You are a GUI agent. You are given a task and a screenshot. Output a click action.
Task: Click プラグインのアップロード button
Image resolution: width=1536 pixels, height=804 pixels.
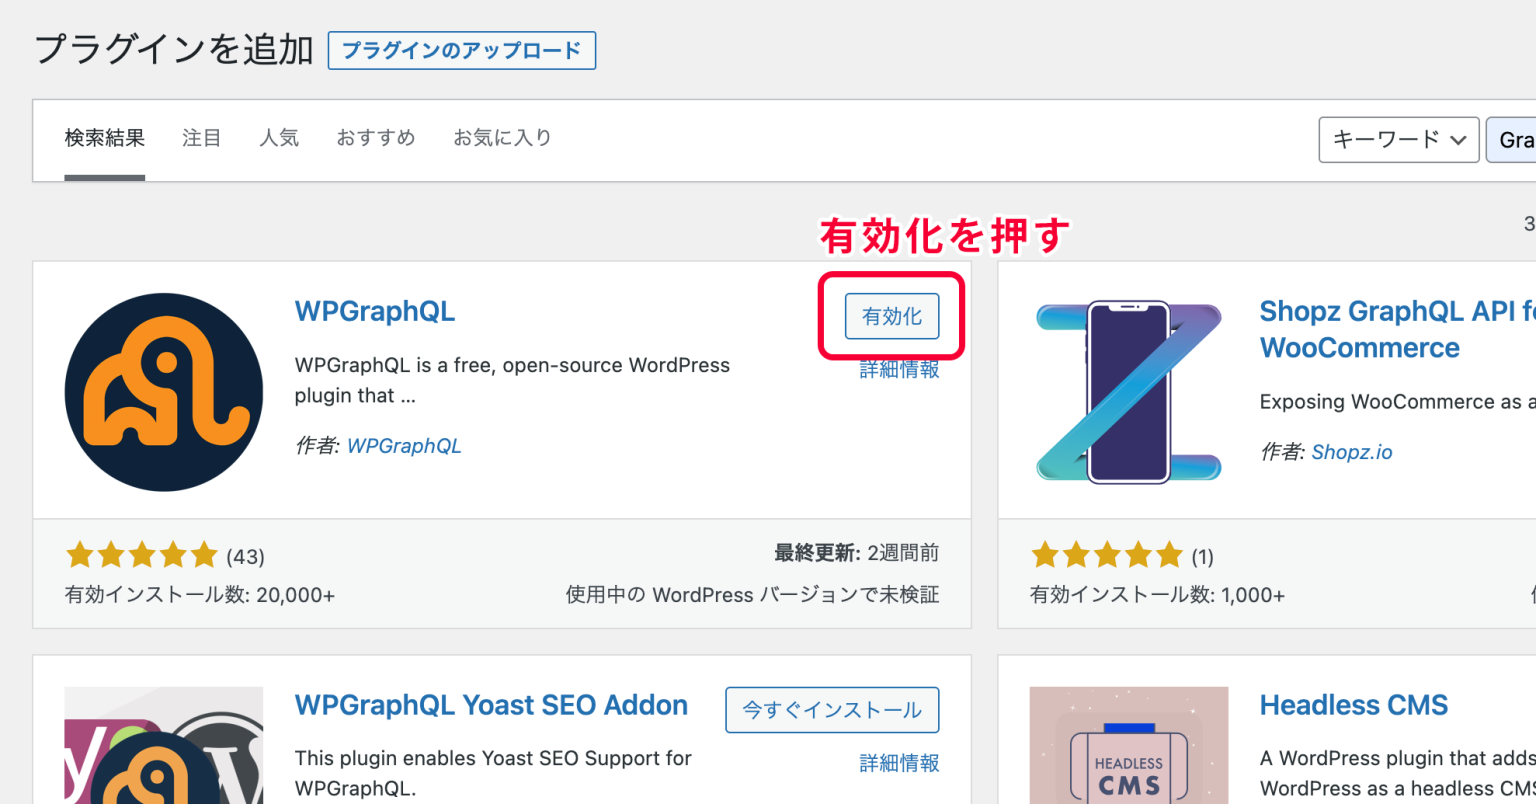pyautogui.click(x=462, y=50)
